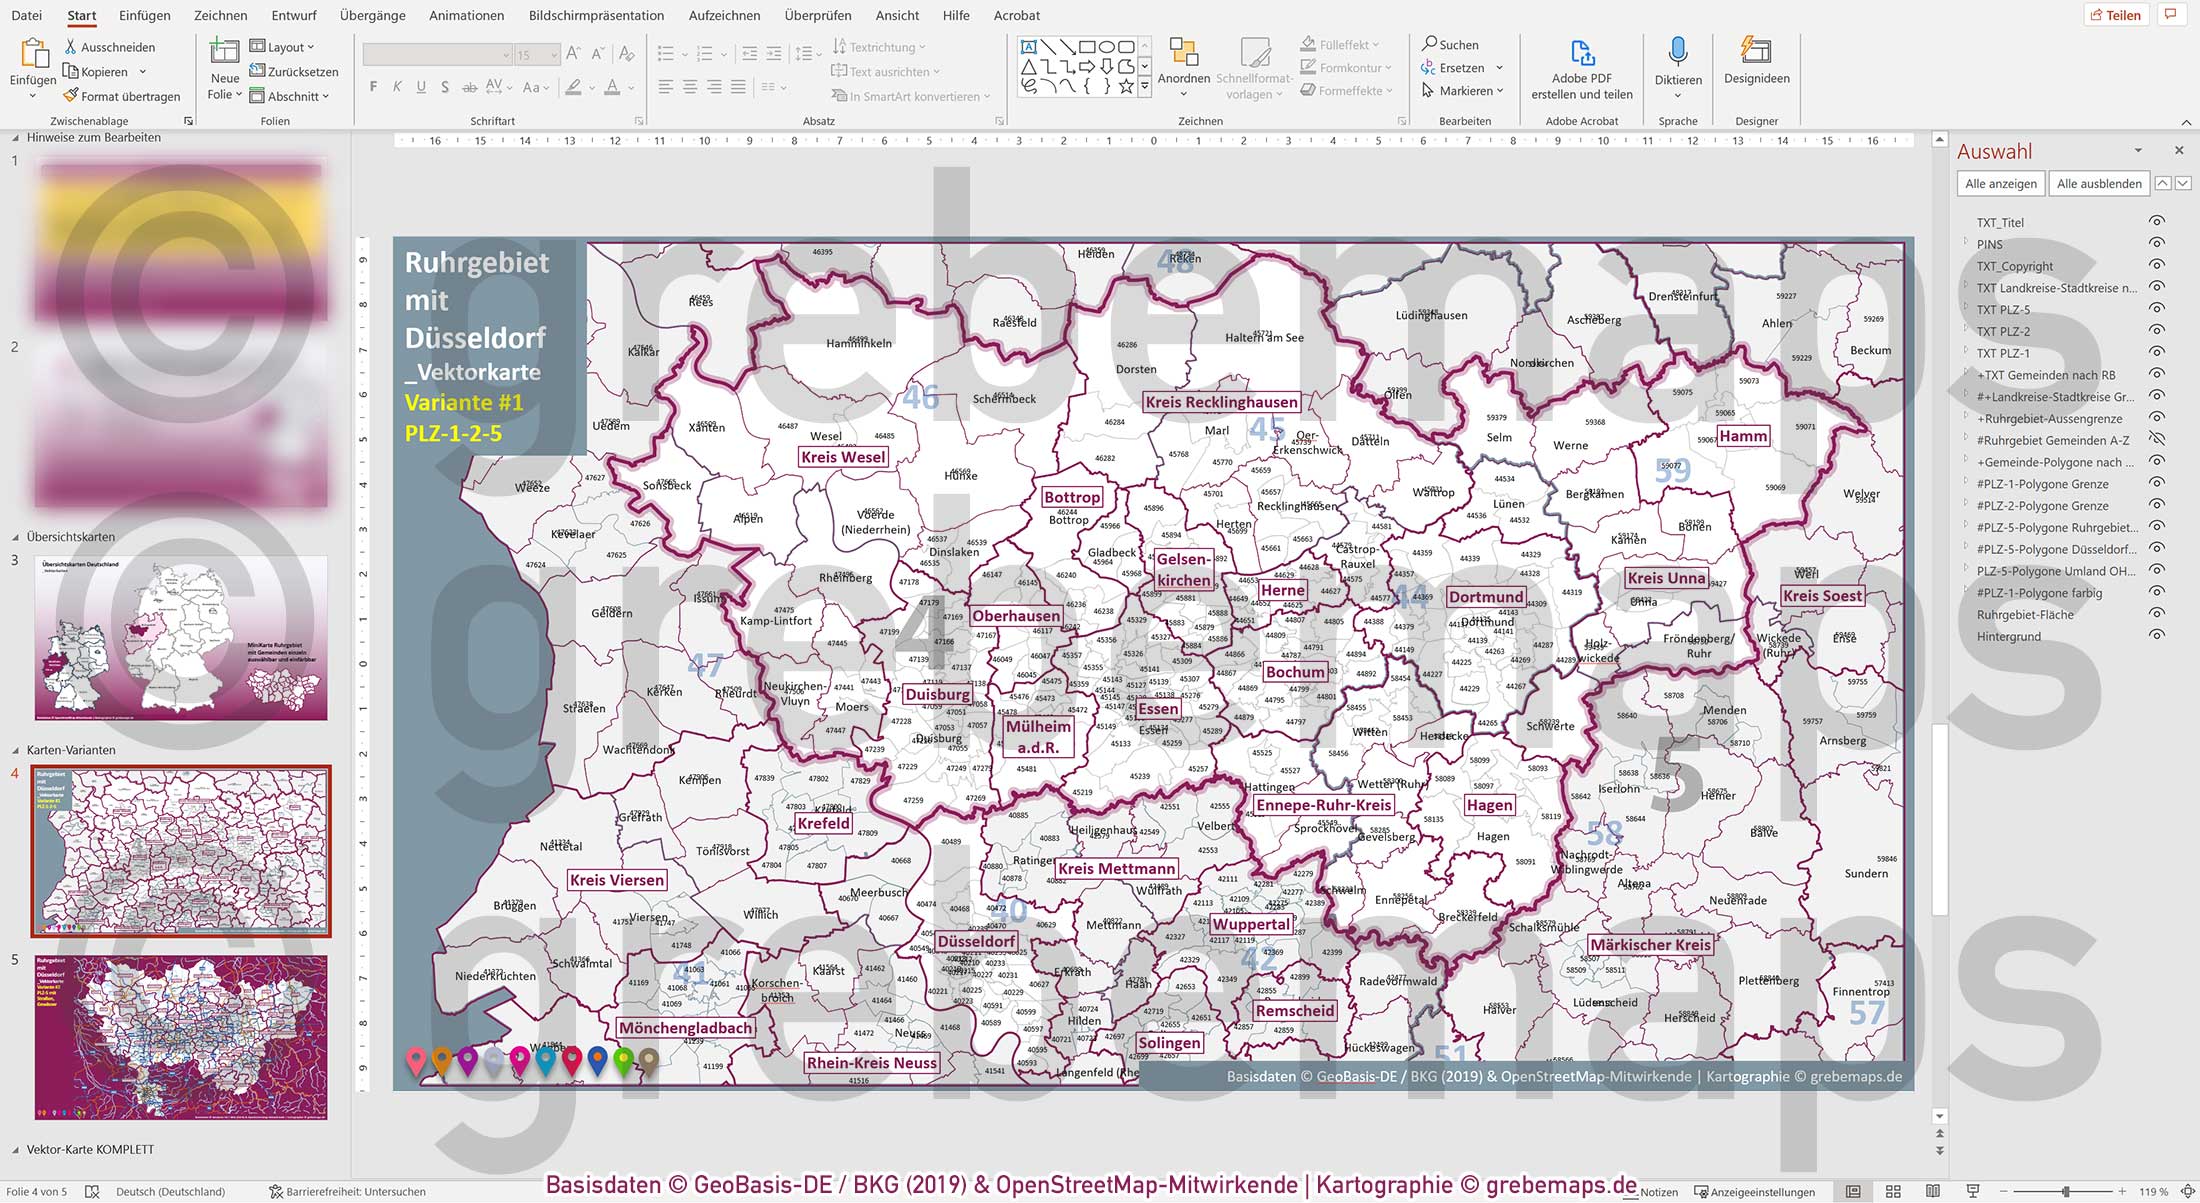The width and height of the screenshot is (2200, 1203).
Task: Show the #Ruhrgebiet Gemeinden A-Z object
Action: (x=2157, y=439)
